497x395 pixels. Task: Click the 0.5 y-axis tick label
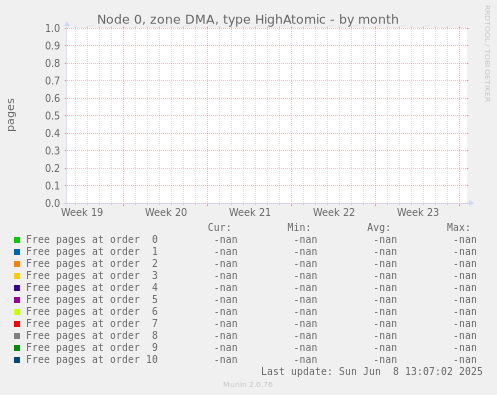coord(53,116)
